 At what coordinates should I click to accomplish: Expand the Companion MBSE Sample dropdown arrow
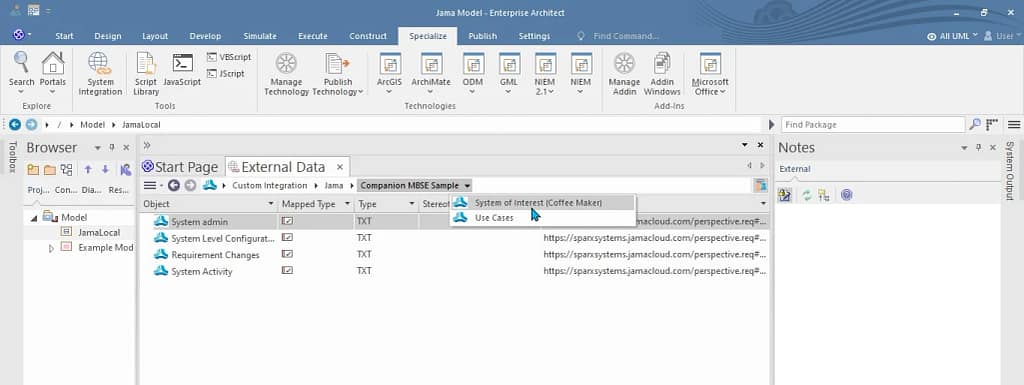[468, 186]
